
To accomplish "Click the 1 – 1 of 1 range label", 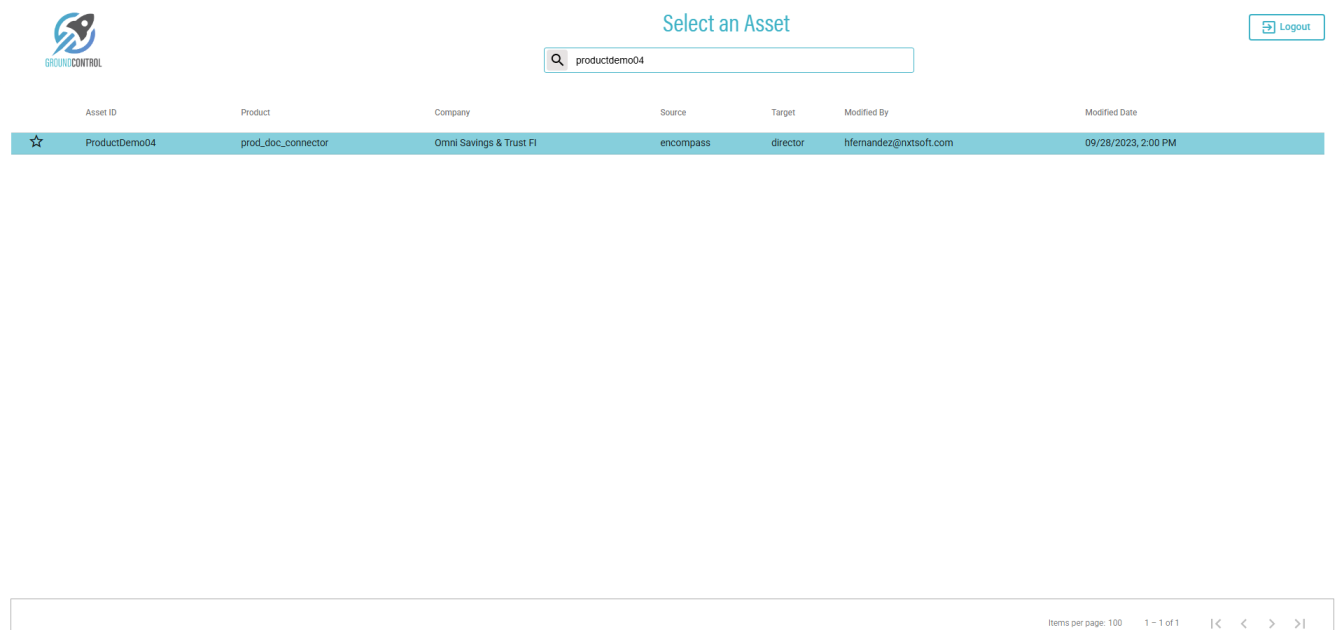I will pos(1162,623).
